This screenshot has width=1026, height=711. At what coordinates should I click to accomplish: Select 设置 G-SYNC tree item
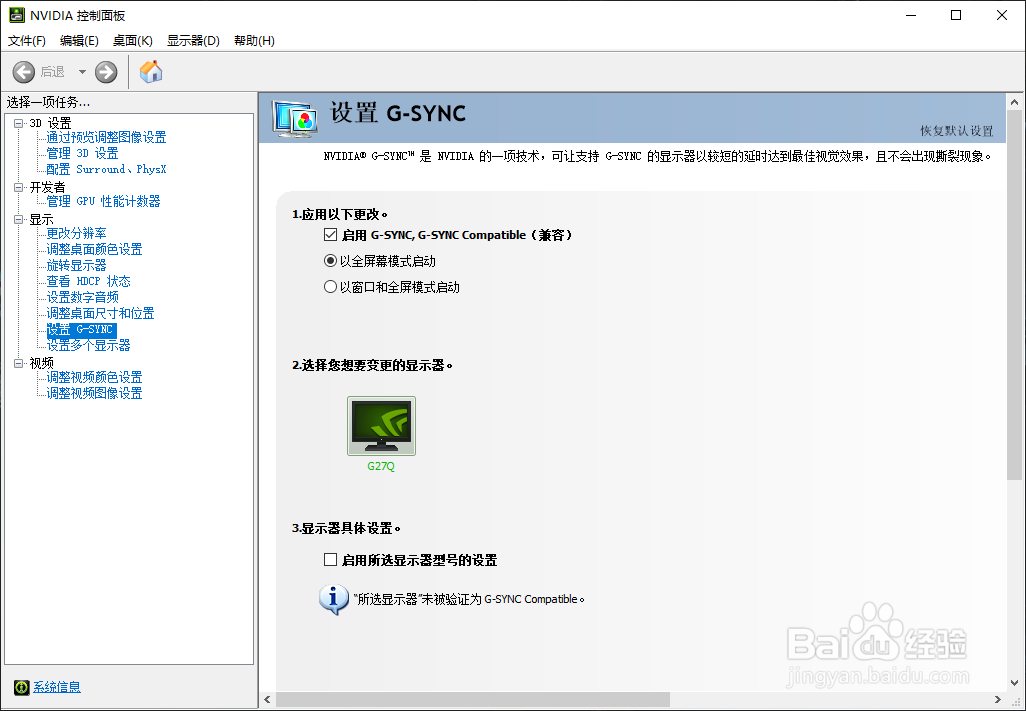(82, 330)
